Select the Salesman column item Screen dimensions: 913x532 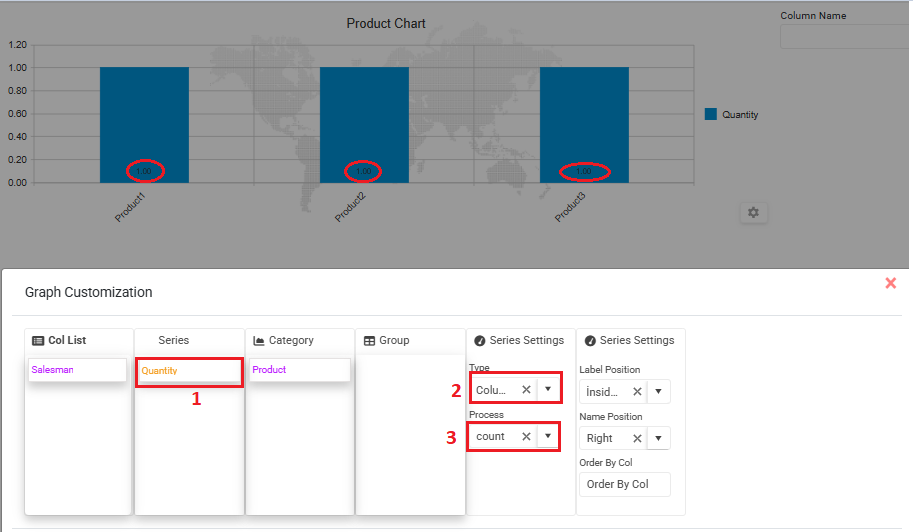point(78,370)
